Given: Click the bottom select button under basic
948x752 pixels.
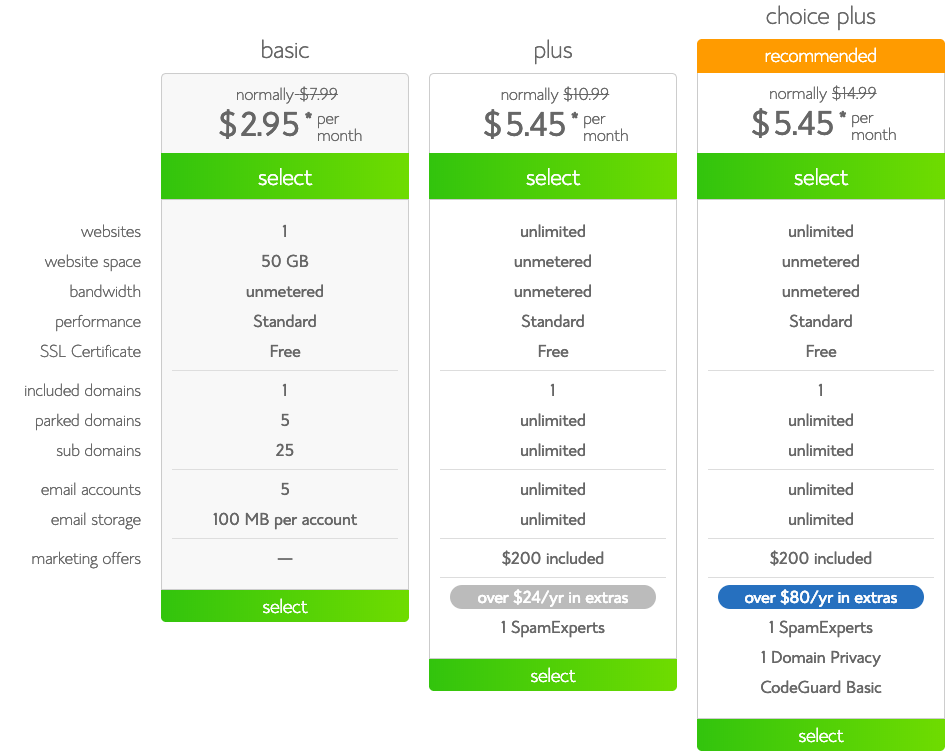Looking at the screenshot, I should point(284,606).
